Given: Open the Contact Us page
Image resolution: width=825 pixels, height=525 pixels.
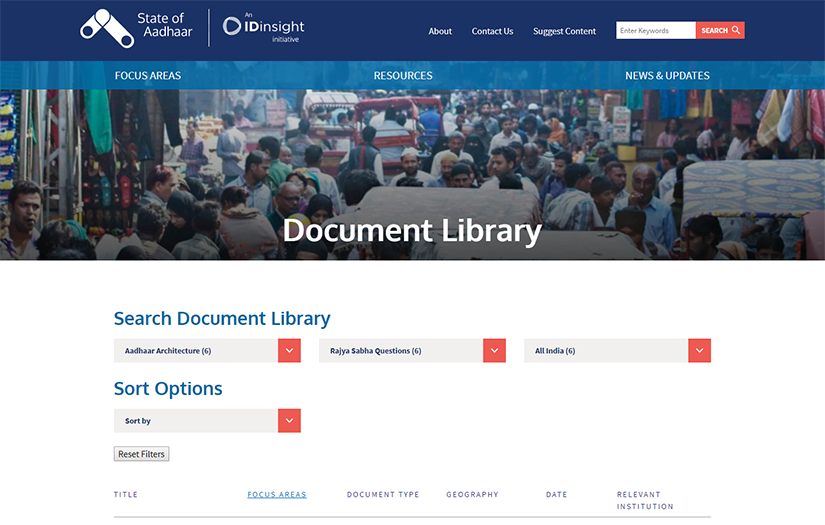Looking at the screenshot, I should [492, 31].
